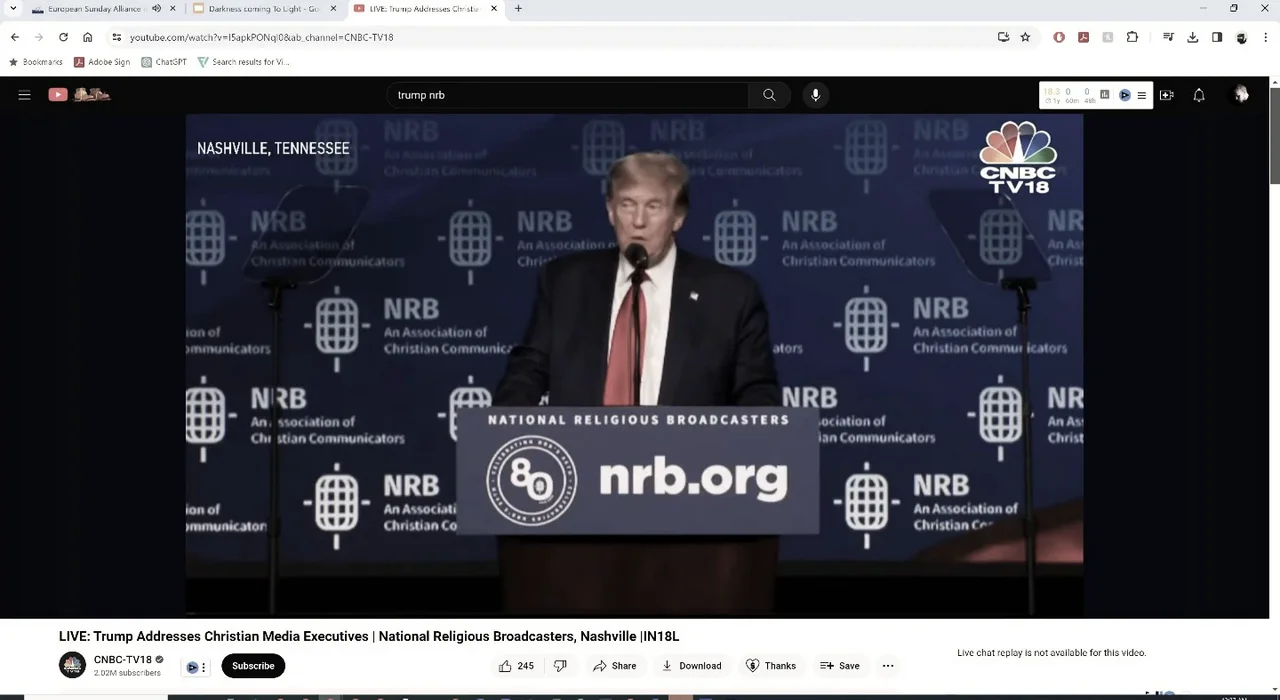Visit the CNBC-TV18 channel name link
The width and height of the screenshot is (1280, 700).
pyautogui.click(x=123, y=660)
